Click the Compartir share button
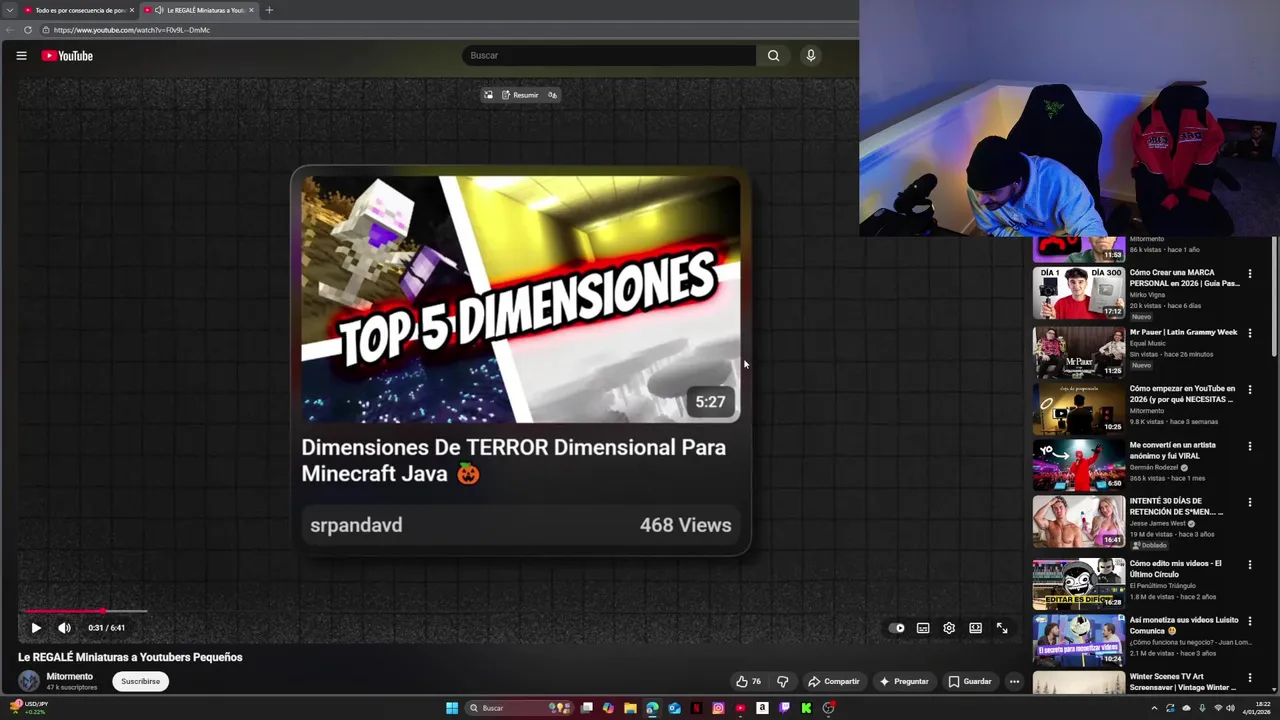The image size is (1280, 720). [834, 681]
